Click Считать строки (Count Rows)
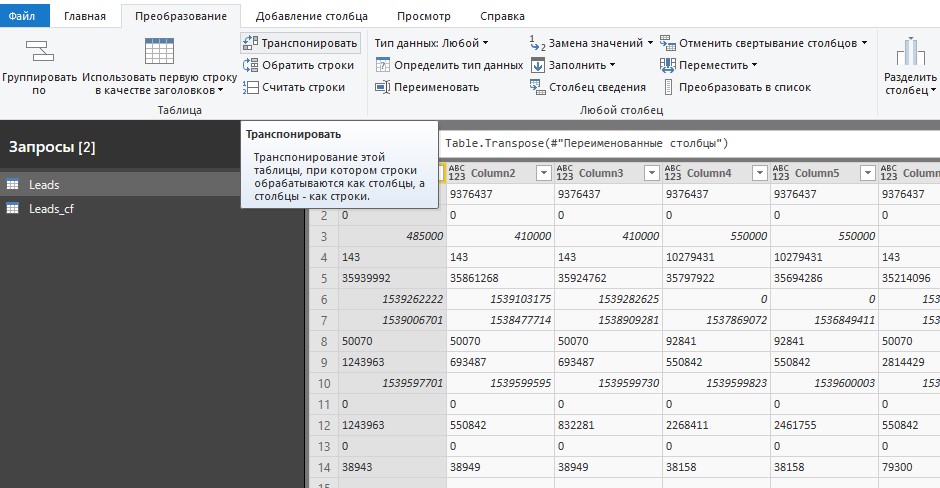Viewport: 940px width, 488px height. click(x=294, y=88)
